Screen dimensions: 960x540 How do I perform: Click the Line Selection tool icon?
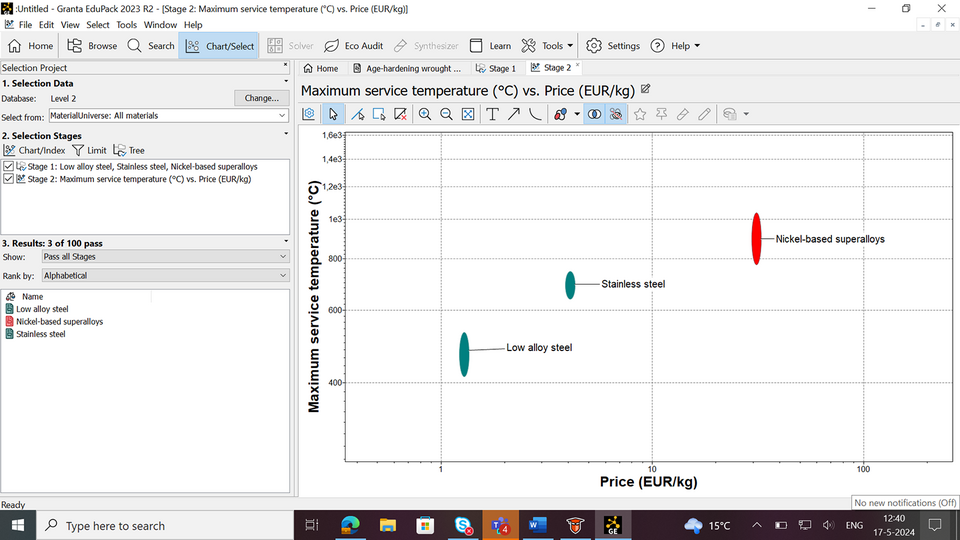point(357,114)
